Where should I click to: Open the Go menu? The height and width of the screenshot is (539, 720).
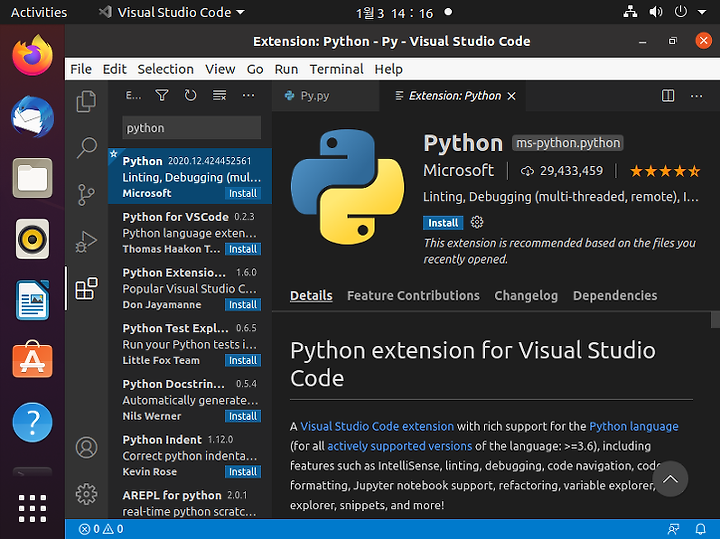click(x=255, y=69)
